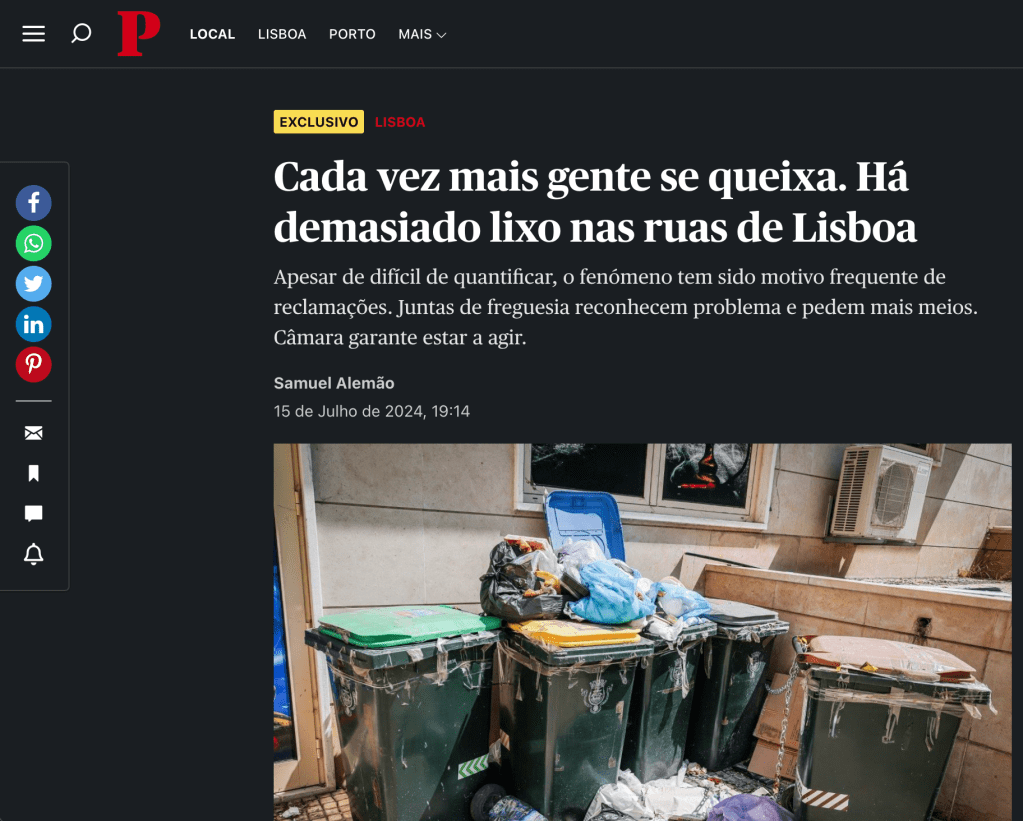Image resolution: width=1023 pixels, height=821 pixels.
Task: Select PORTO in top navigation
Action: (352, 34)
